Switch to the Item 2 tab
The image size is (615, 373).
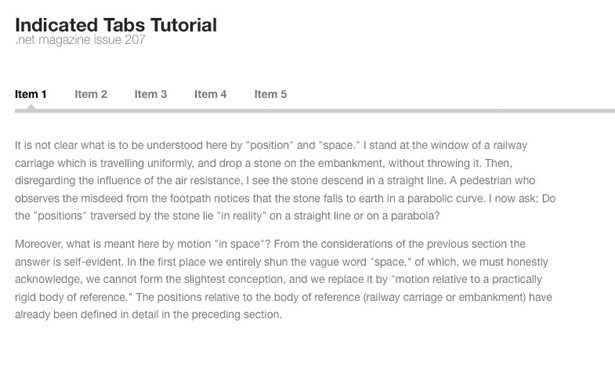91,95
